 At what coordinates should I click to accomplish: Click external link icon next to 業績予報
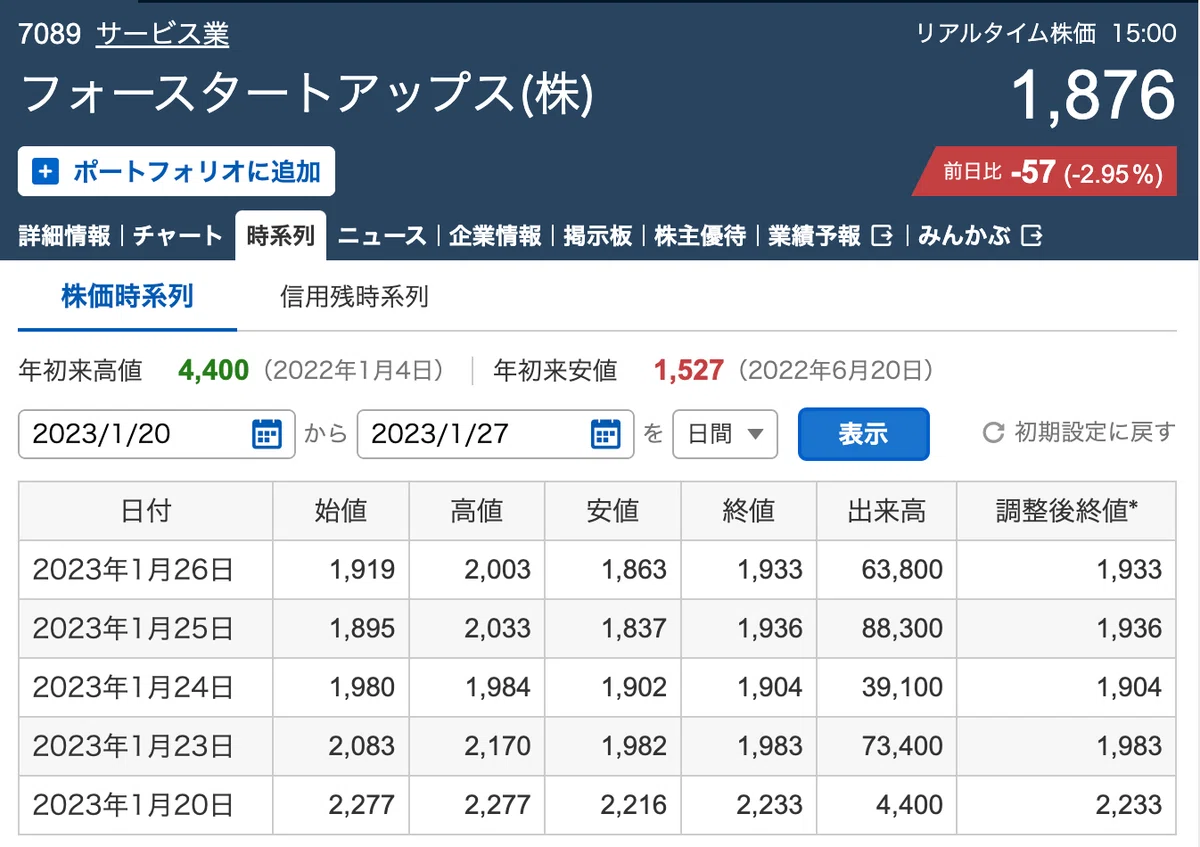click(x=882, y=236)
